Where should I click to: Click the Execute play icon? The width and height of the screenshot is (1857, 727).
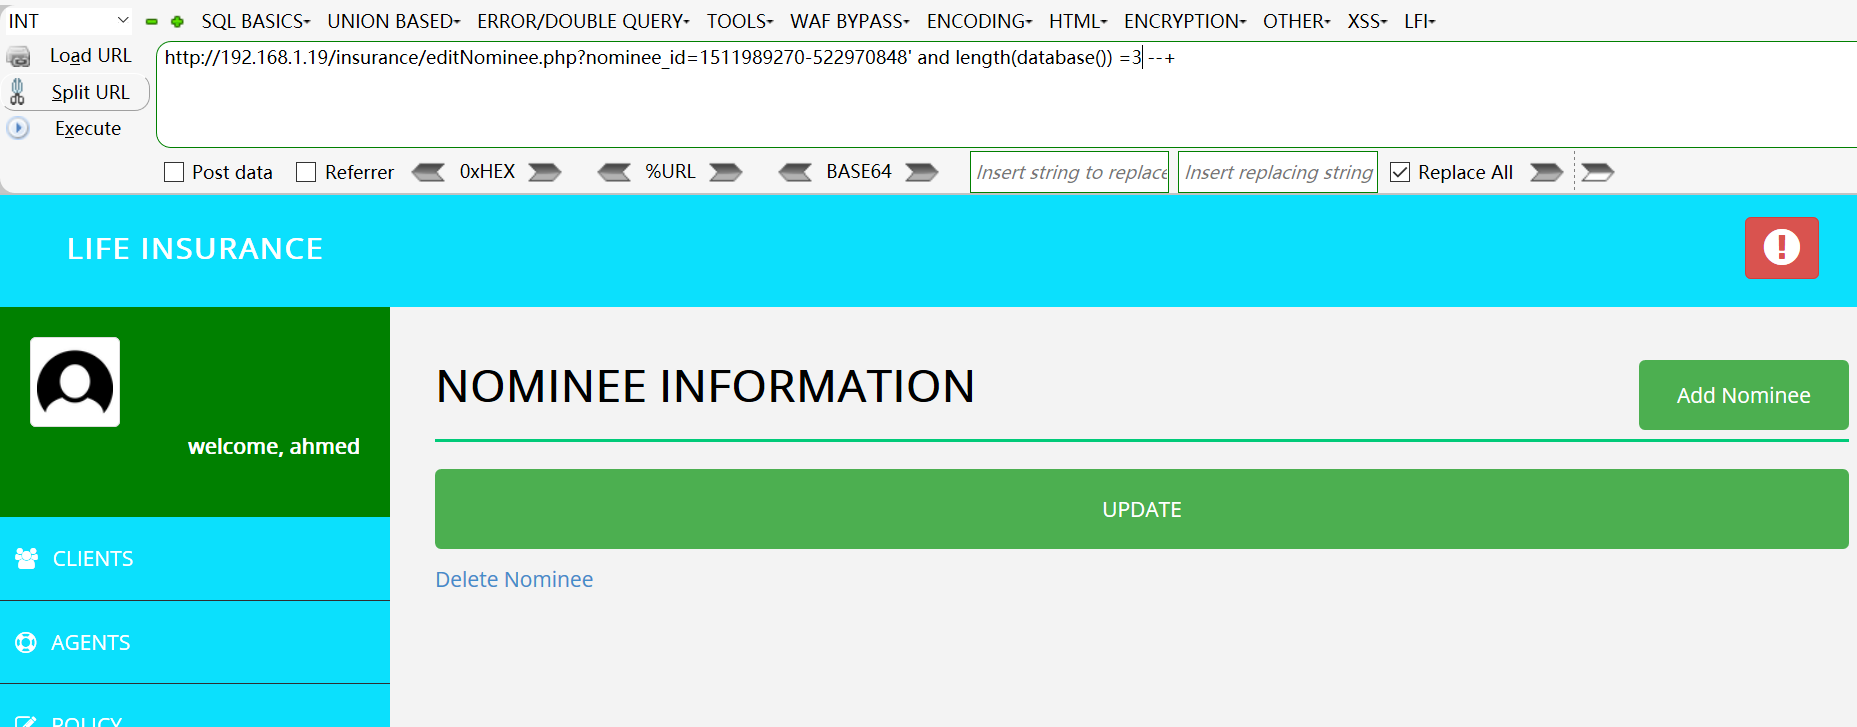[x=18, y=128]
